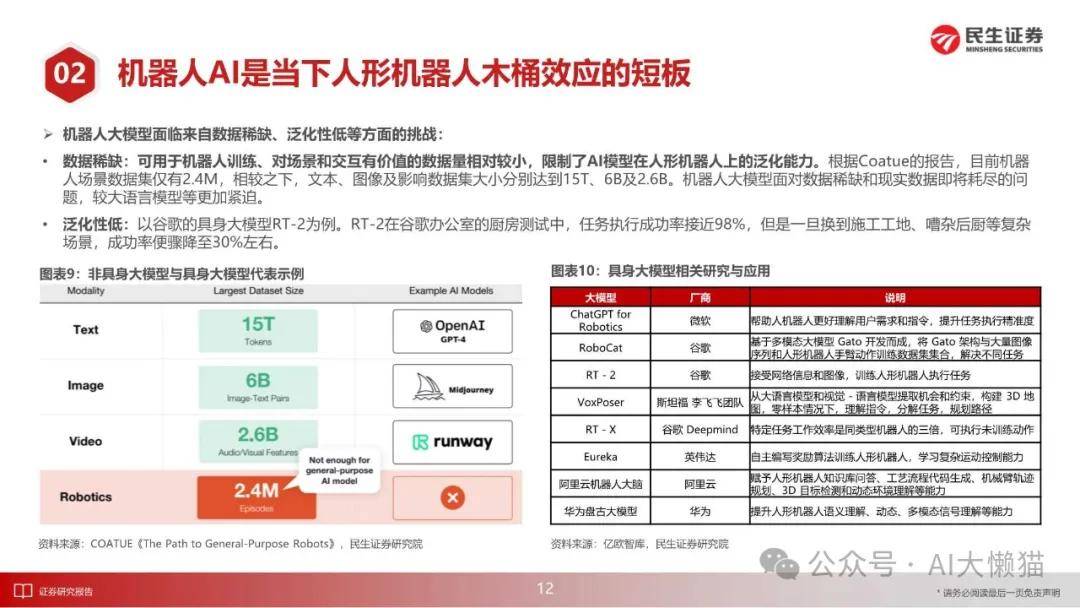1080x608 pixels.
Task: Select the 证券研究报告 footer label
Action: 65,591
